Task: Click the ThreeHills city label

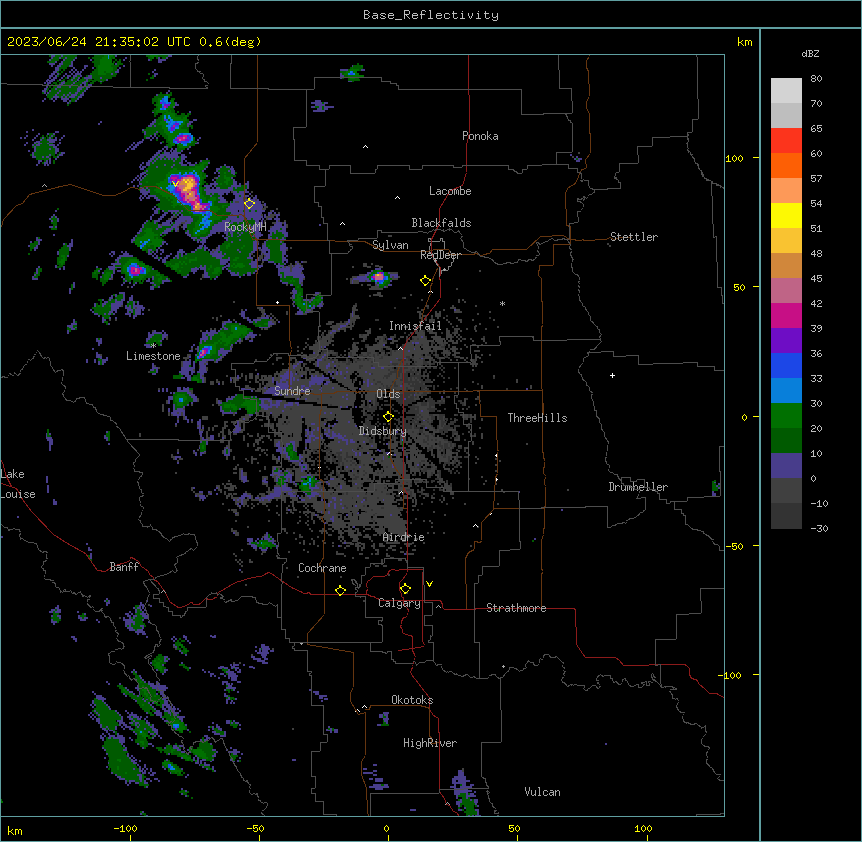Action: point(537,418)
